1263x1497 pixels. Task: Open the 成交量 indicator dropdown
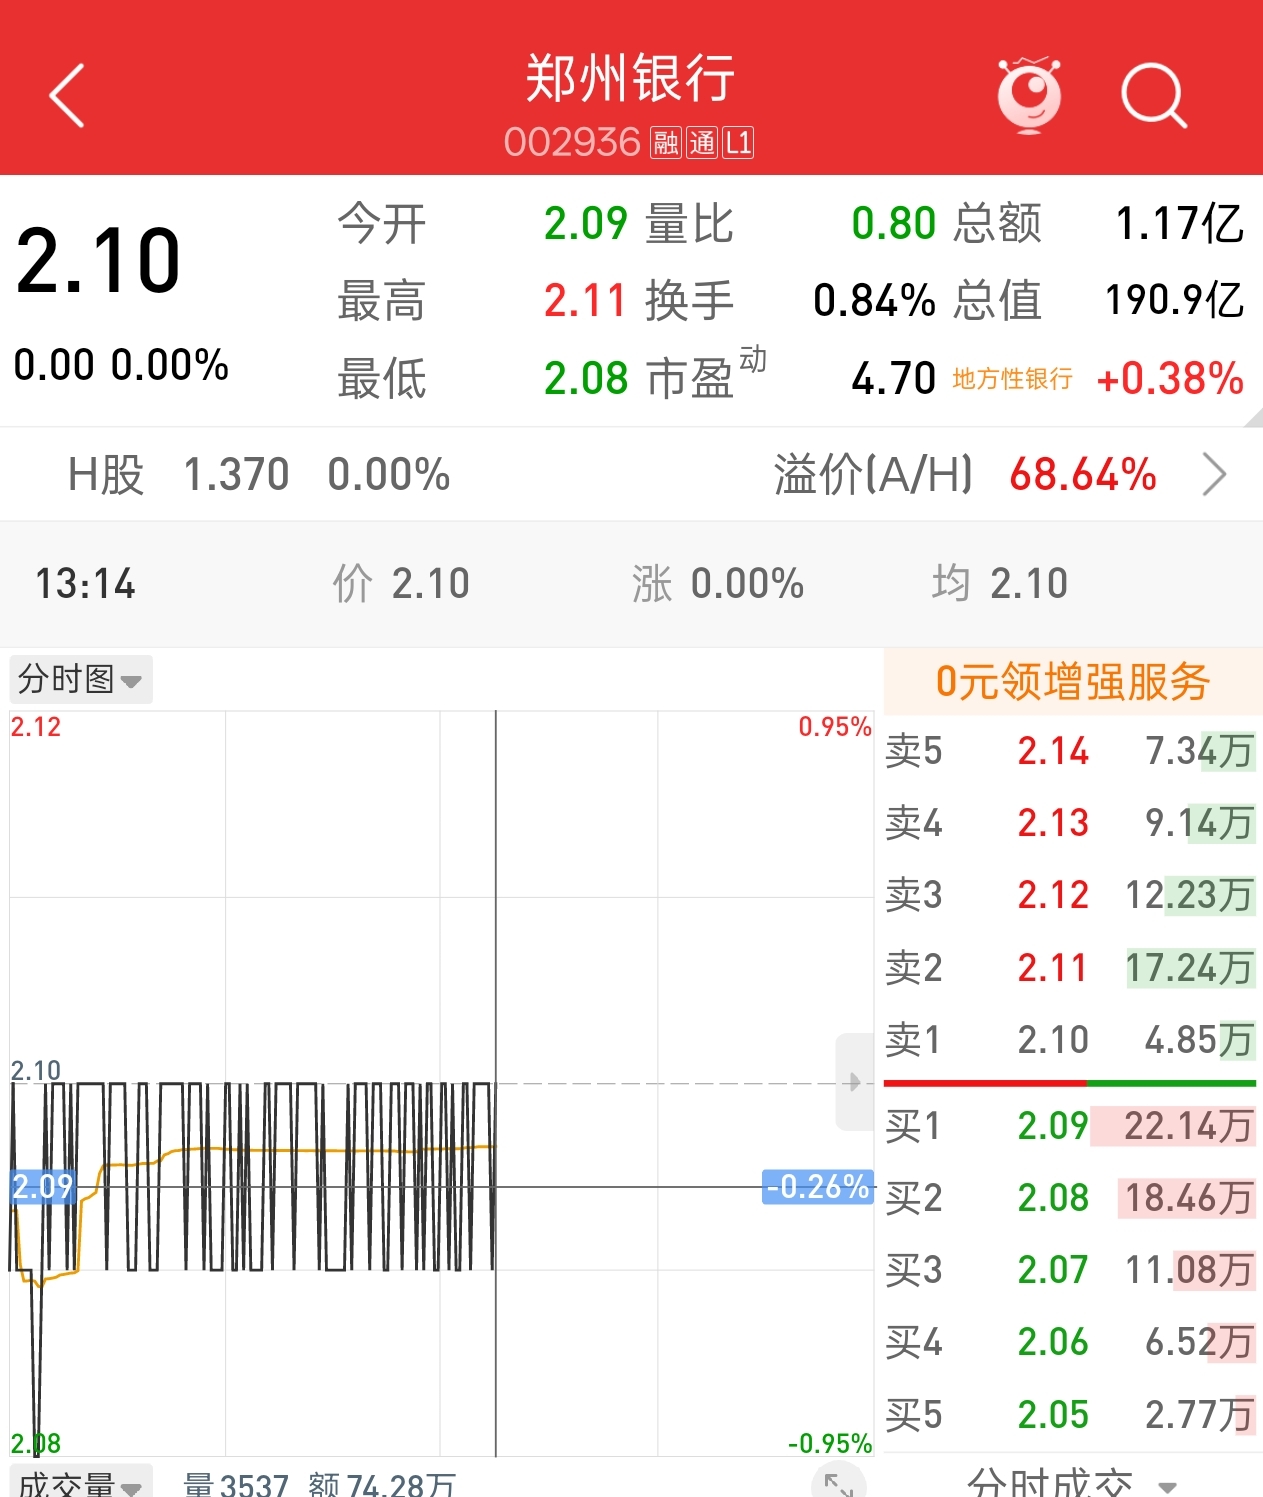(x=80, y=1484)
